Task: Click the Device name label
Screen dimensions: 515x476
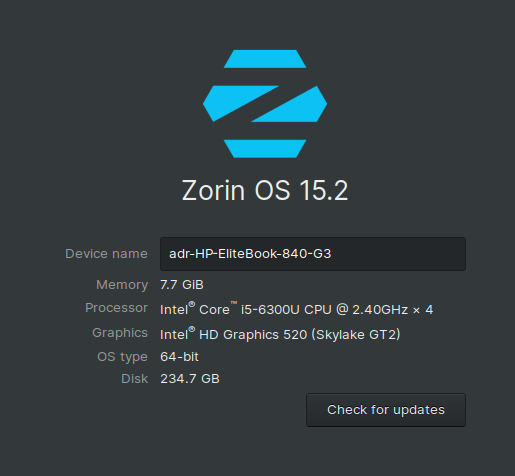Action: 106,254
